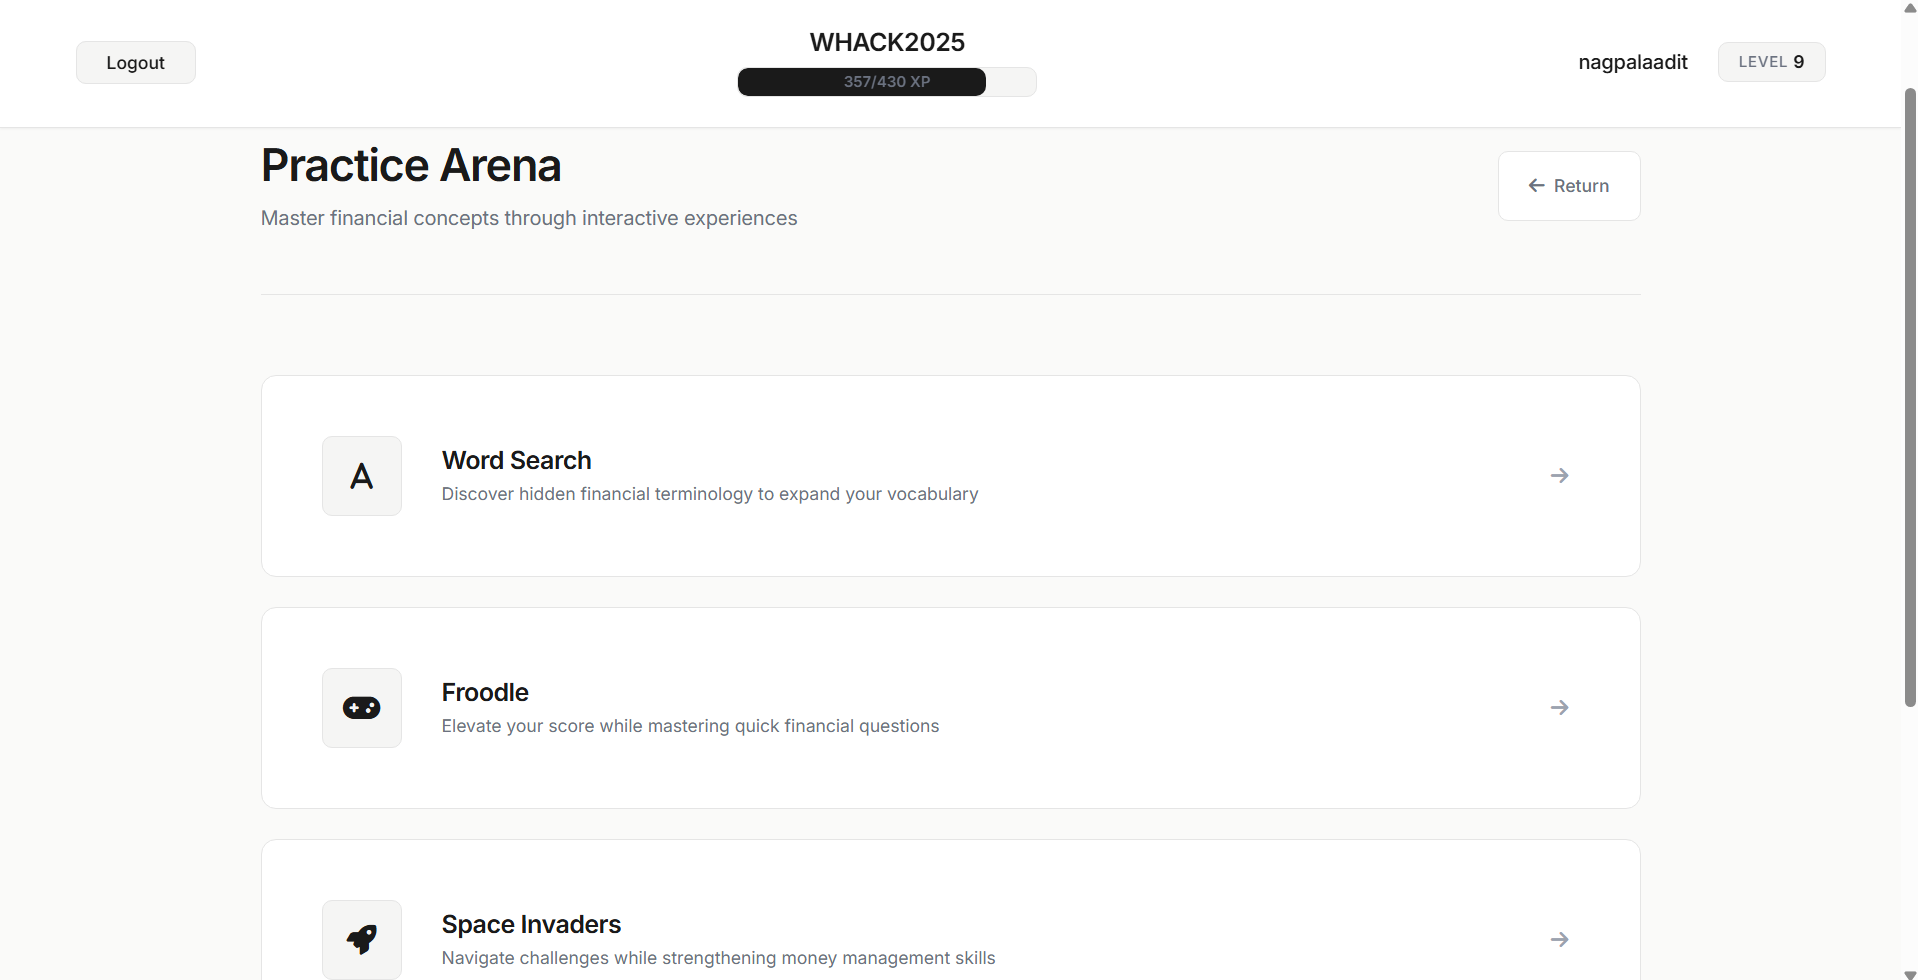Image resolution: width=1918 pixels, height=980 pixels.
Task: Click the nagpalaadit username
Action: point(1632,62)
